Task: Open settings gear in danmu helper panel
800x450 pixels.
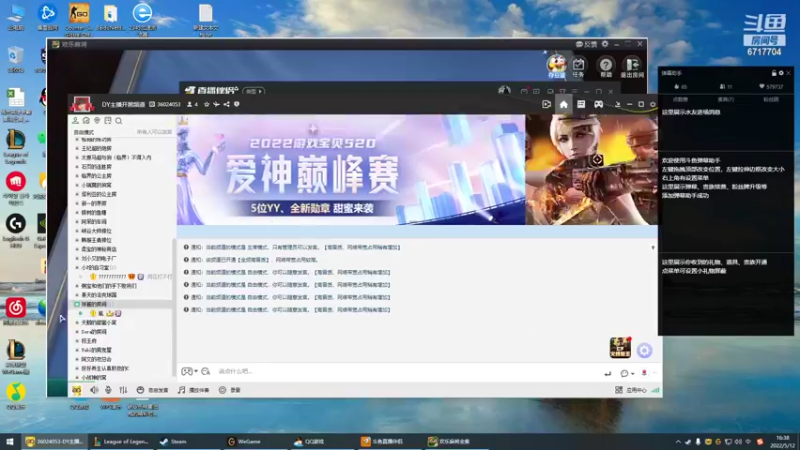Action: pos(781,73)
